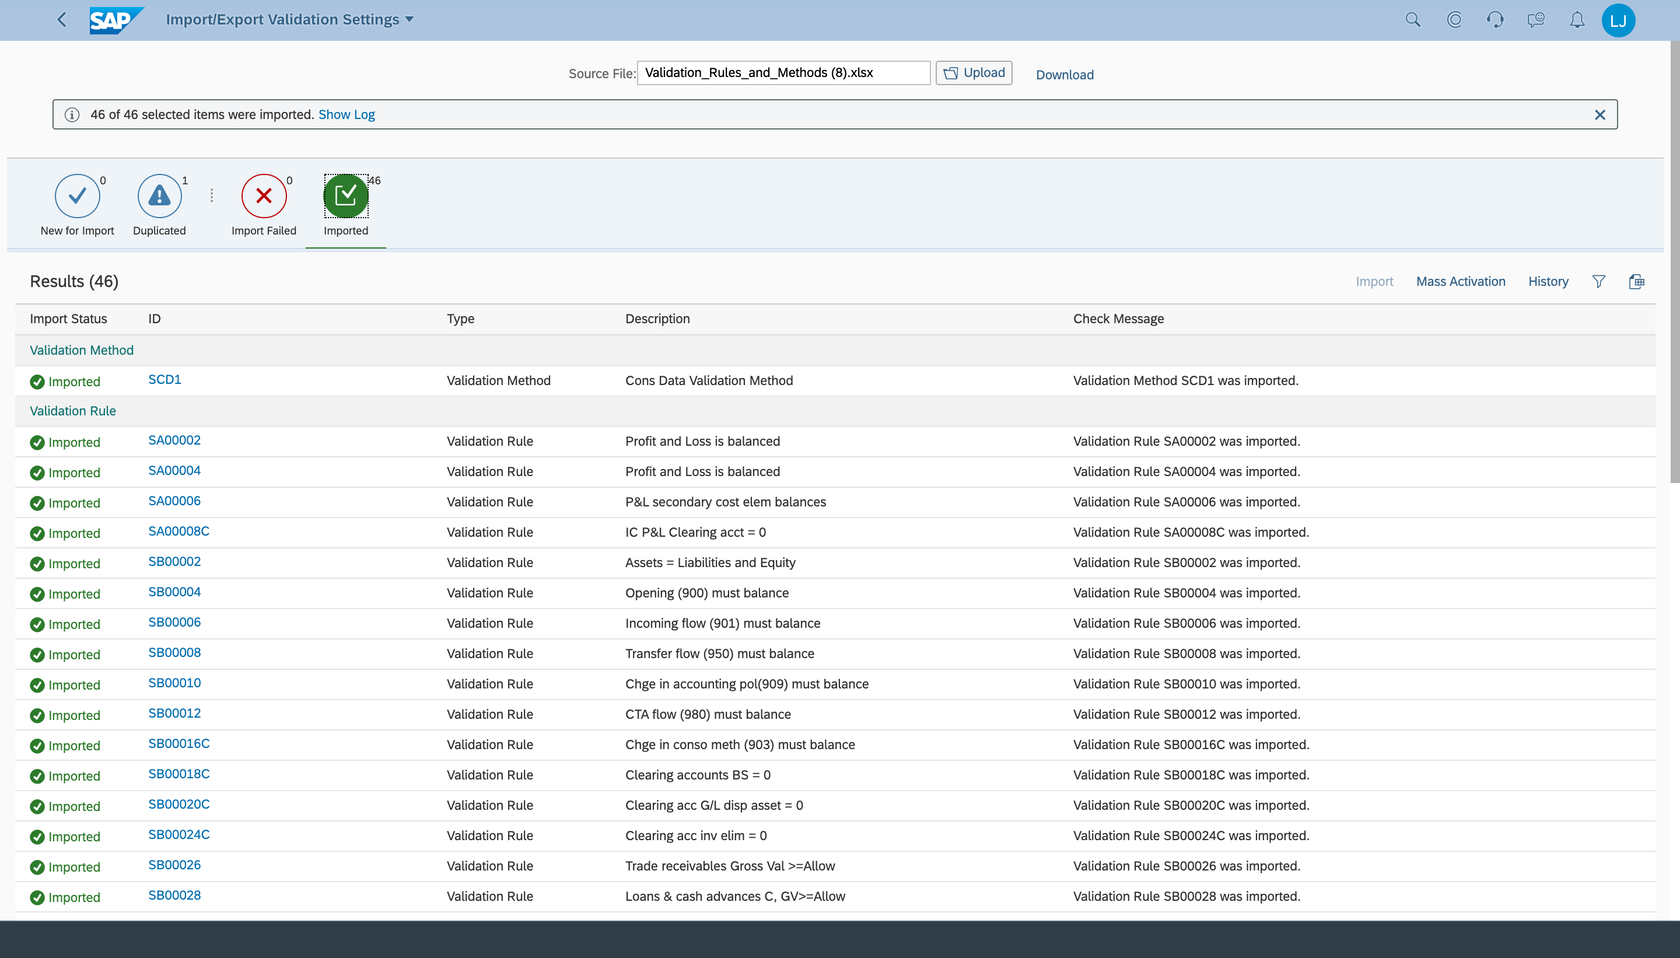The image size is (1680, 958).
Task: Select 'Validation Rule SB00026 was imported.' message
Action: (x=1186, y=866)
